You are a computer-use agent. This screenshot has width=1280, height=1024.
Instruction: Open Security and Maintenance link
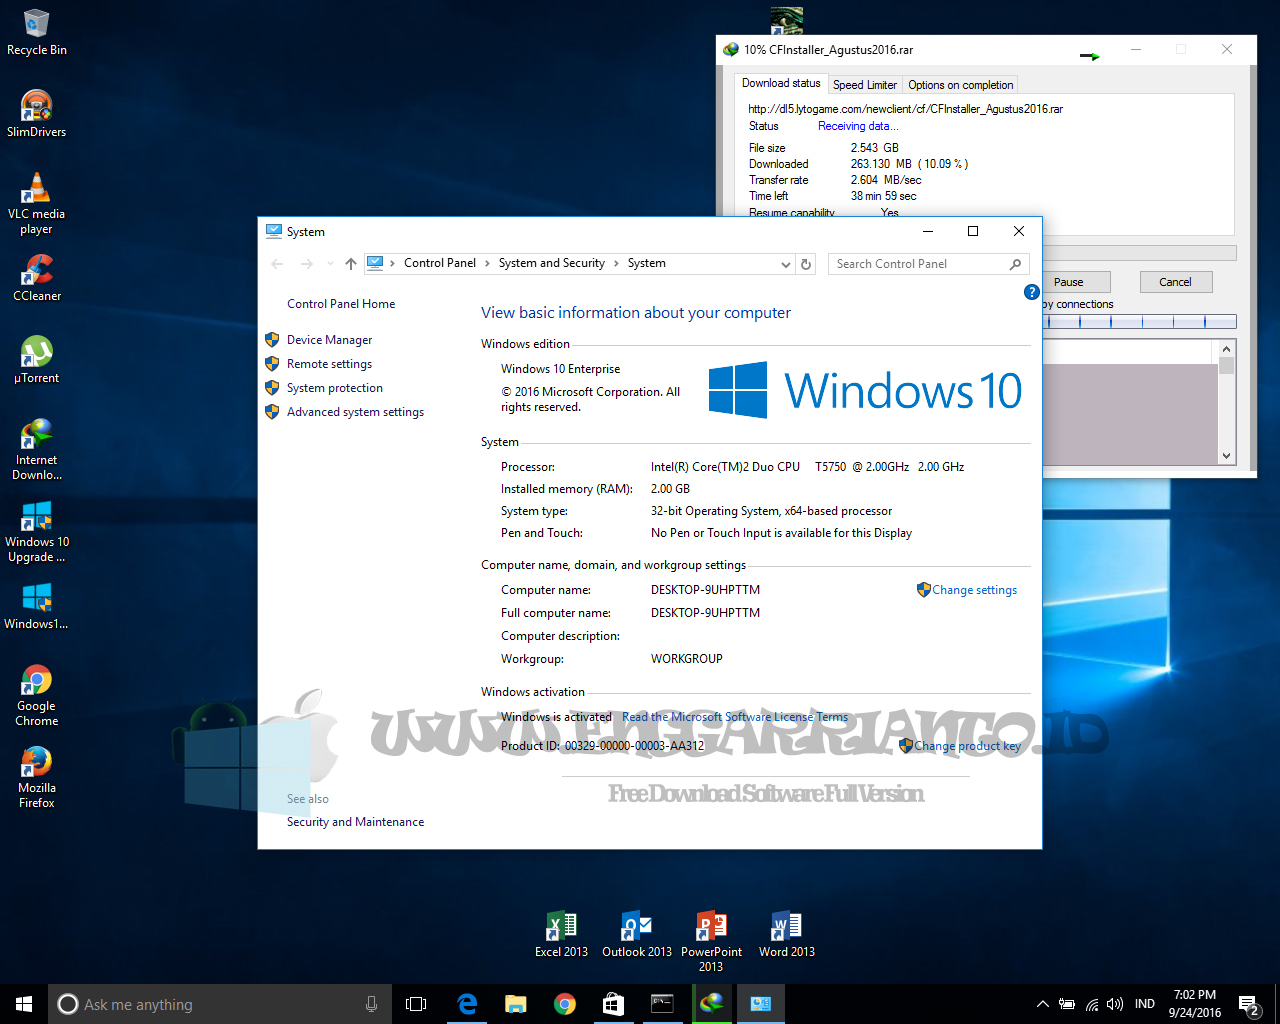355,822
